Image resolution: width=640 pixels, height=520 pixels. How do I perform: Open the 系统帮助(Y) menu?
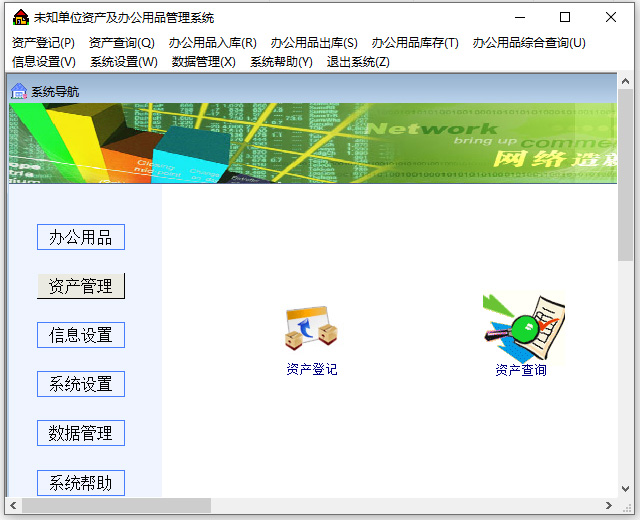click(281, 62)
